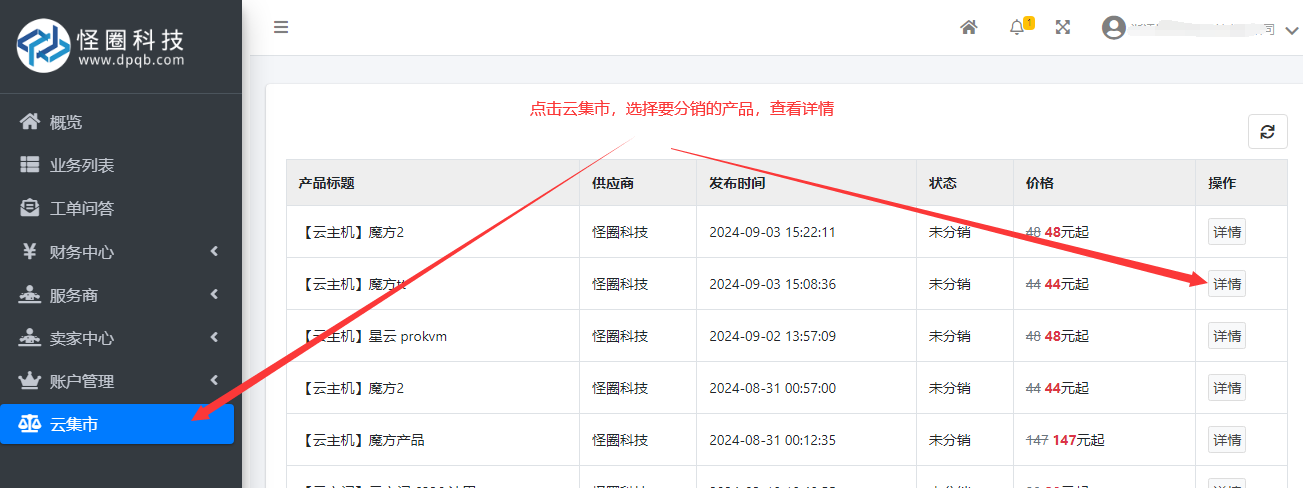The height and width of the screenshot is (488, 1303).
Task: Click date 2024-09-02 13:57:09
Action: [x=772, y=336]
